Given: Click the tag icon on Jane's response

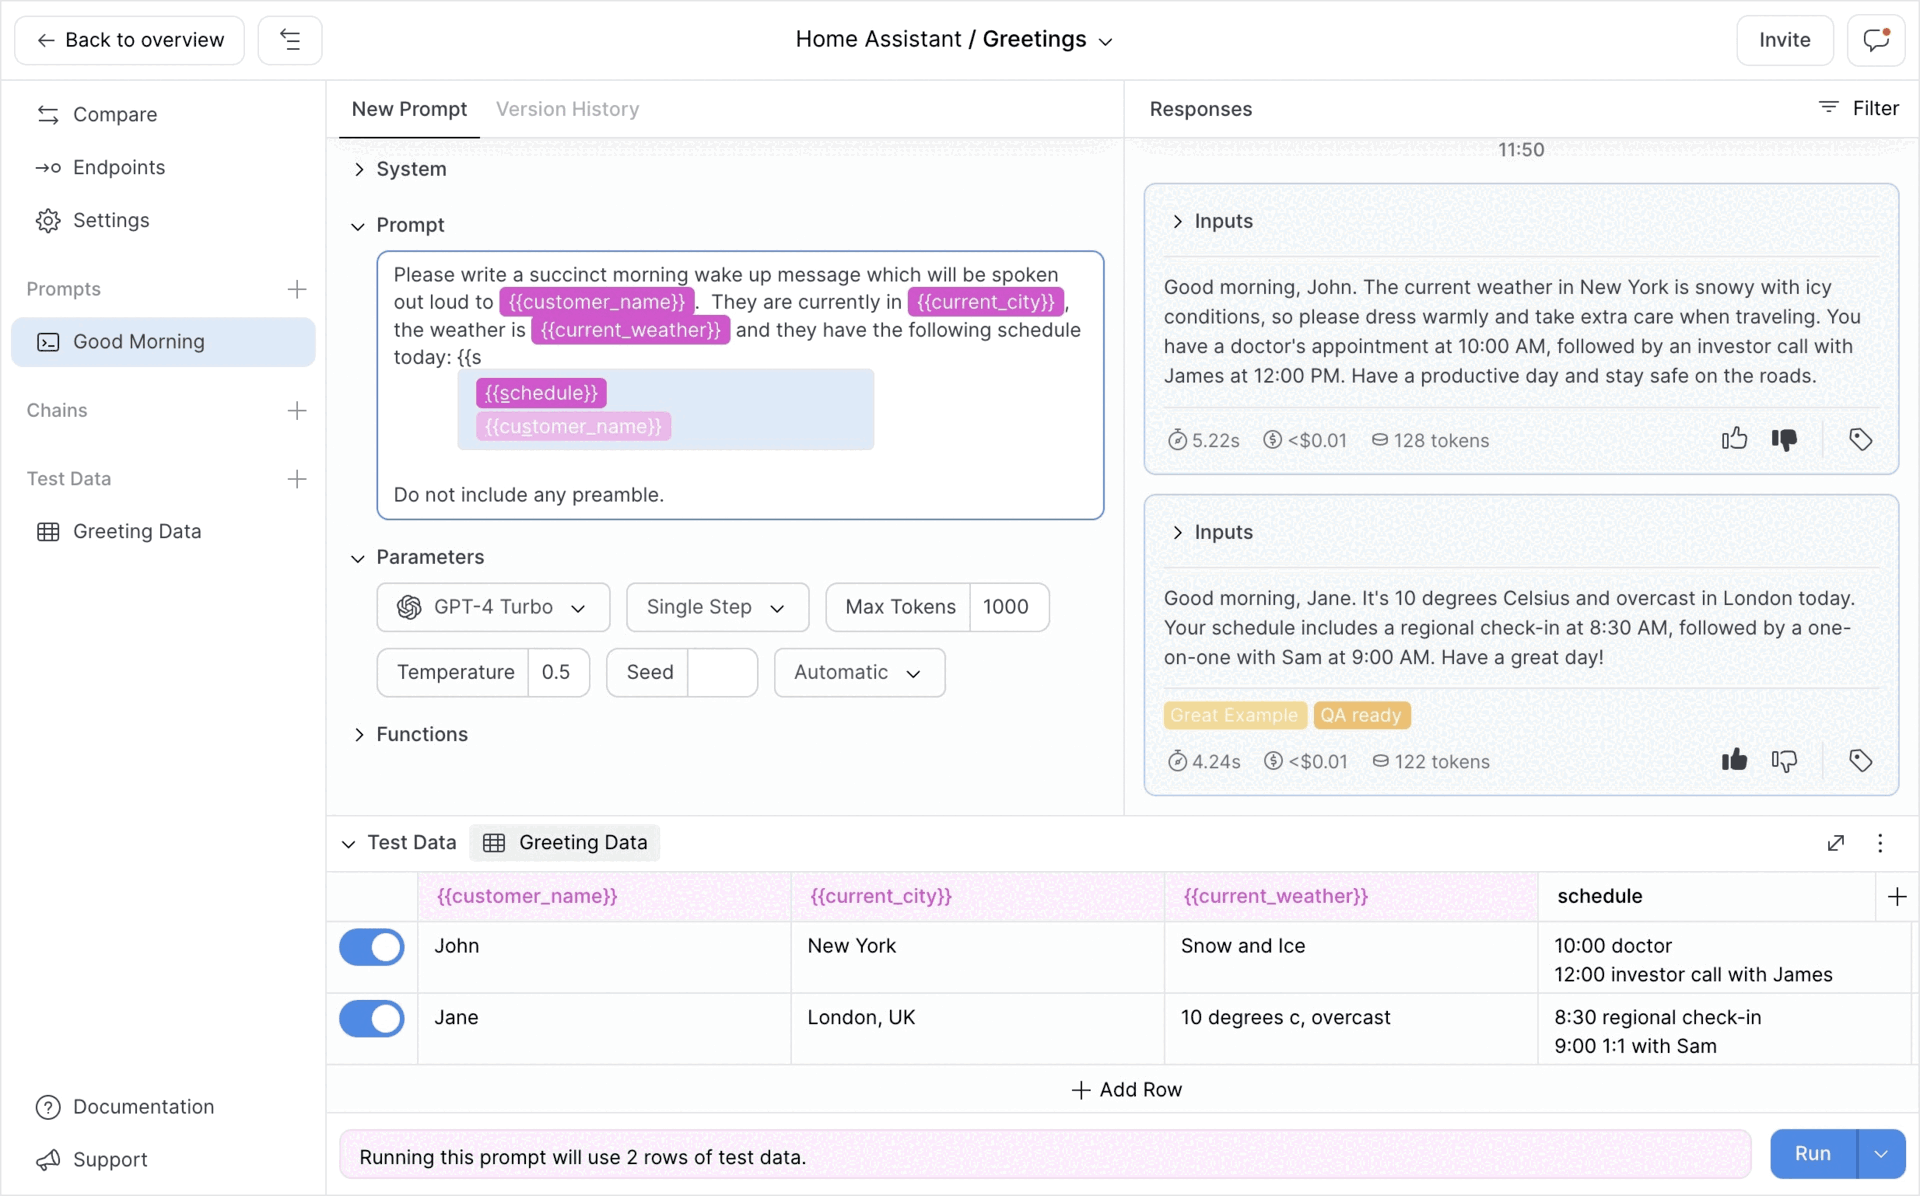Looking at the screenshot, I should click(x=1858, y=759).
